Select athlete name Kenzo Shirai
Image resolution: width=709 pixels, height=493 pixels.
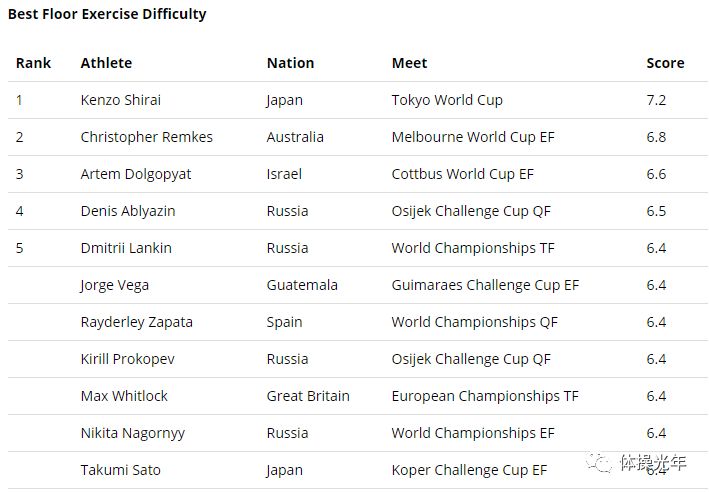point(121,100)
